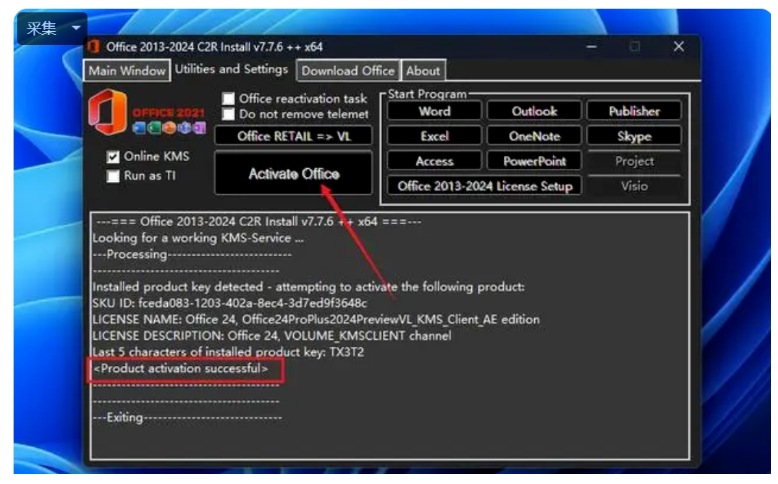Switch to the About tab

coord(423,70)
